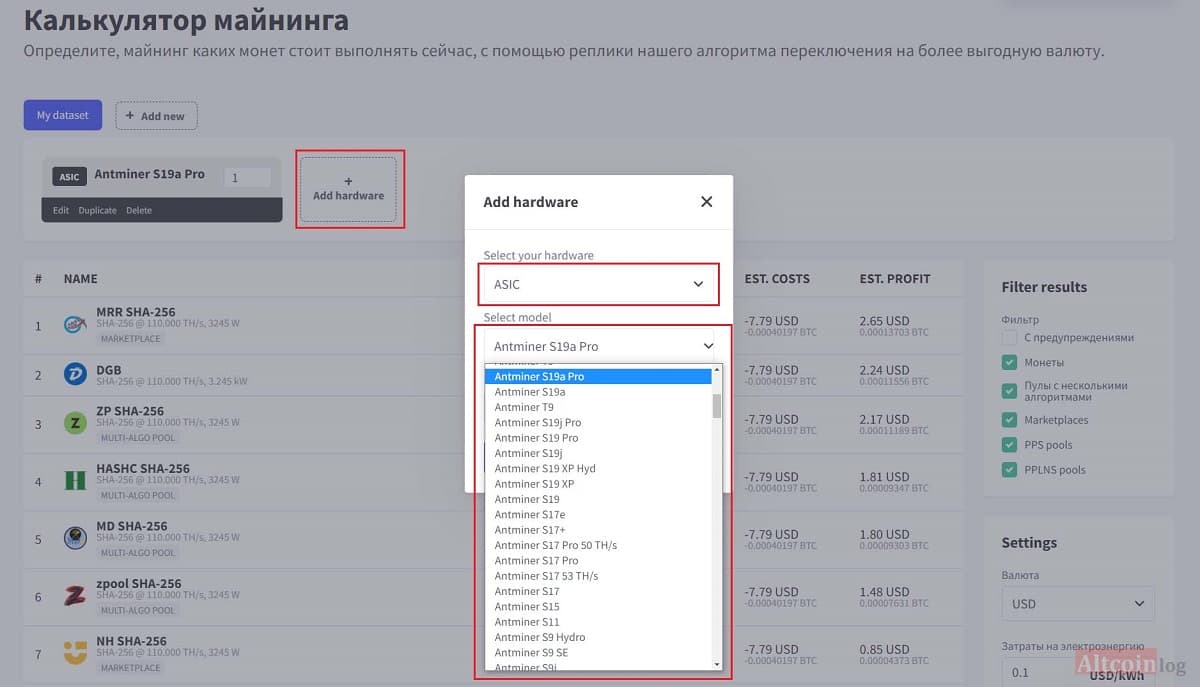Toggle the 'С предупреждениями' filter checkbox

tap(1010, 338)
